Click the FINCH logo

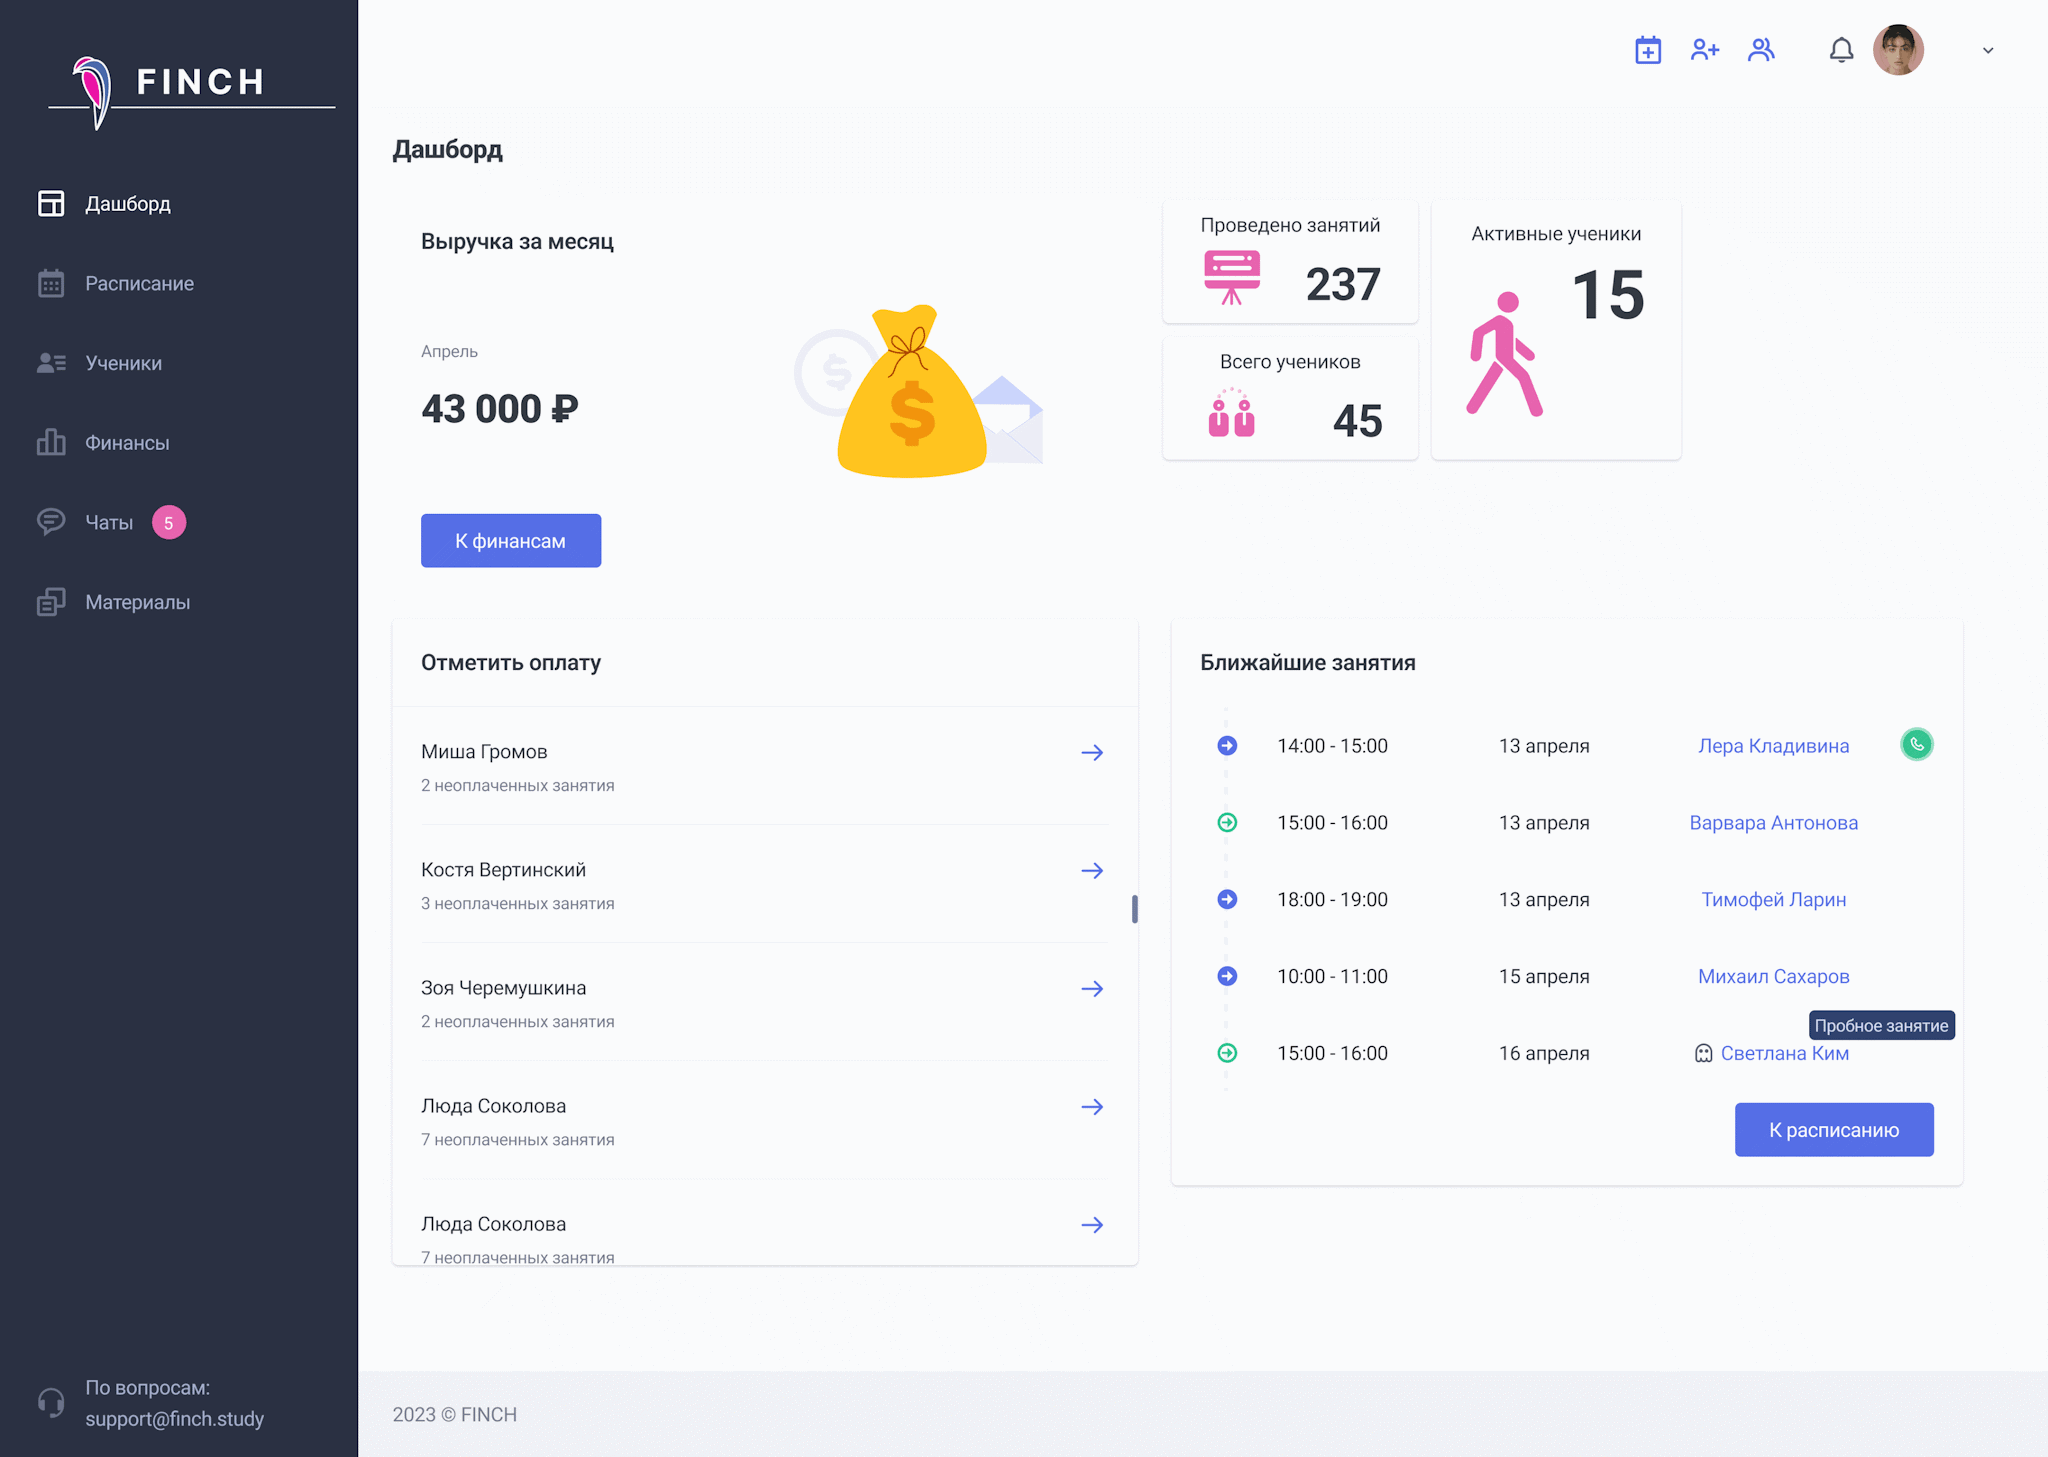pyautogui.click(x=190, y=85)
